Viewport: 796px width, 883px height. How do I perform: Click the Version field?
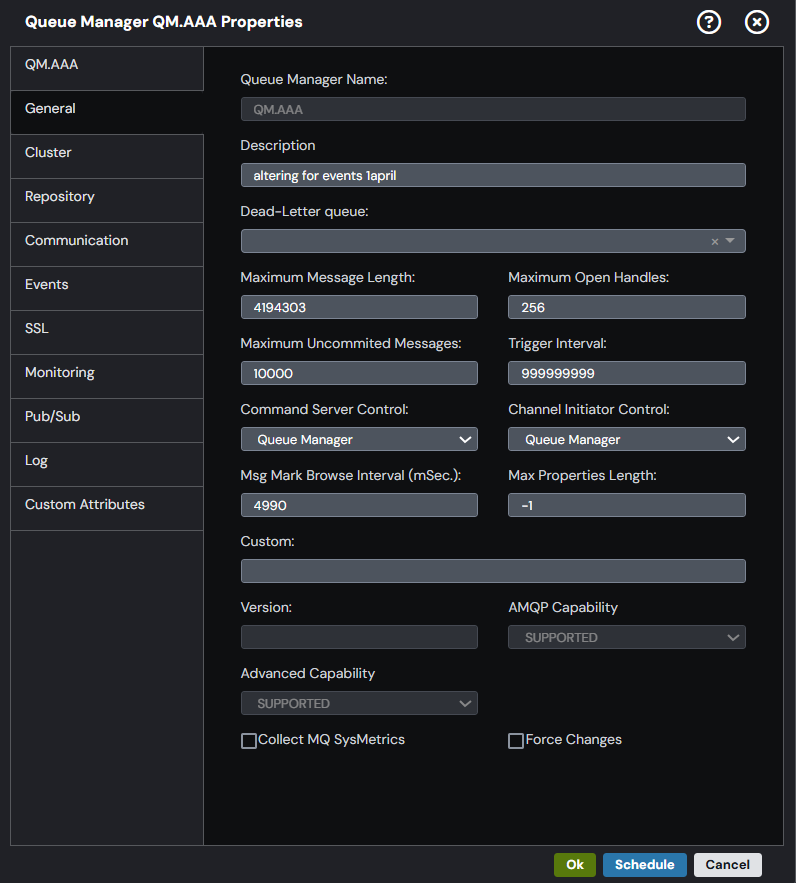coord(359,637)
